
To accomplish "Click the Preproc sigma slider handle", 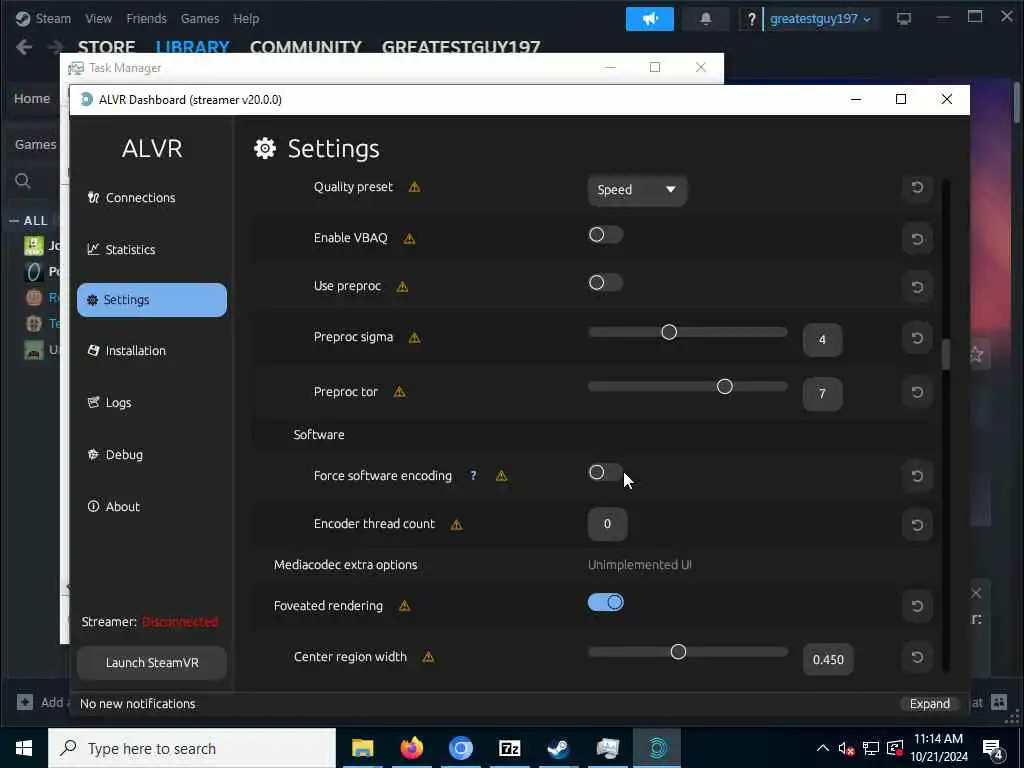I will 669,332.
